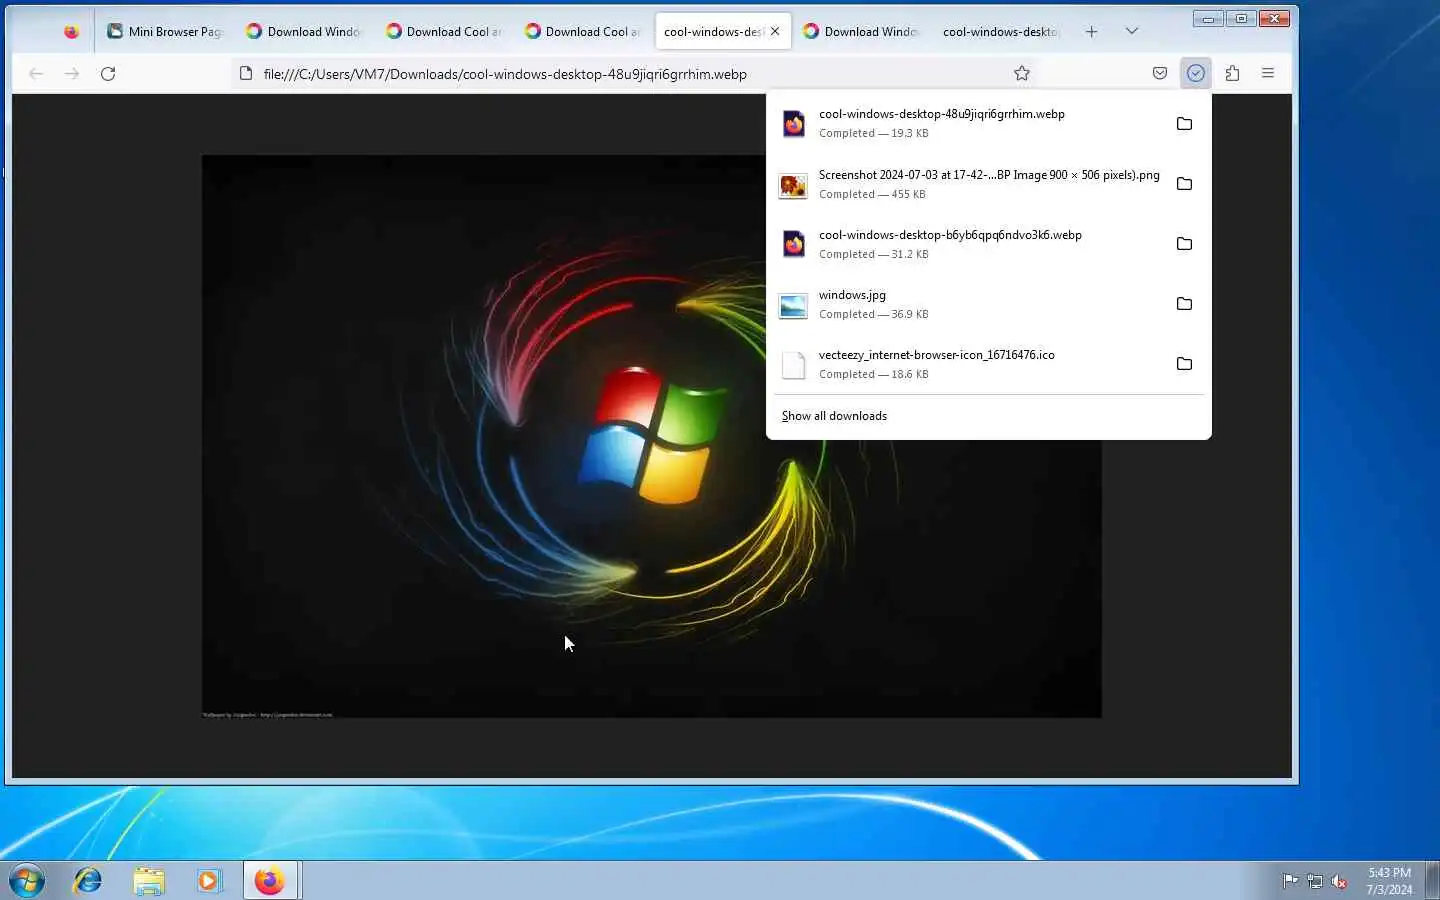Click the Save to Pocket icon
This screenshot has width=1440, height=900.
pyautogui.click(x=1159, y=73)
